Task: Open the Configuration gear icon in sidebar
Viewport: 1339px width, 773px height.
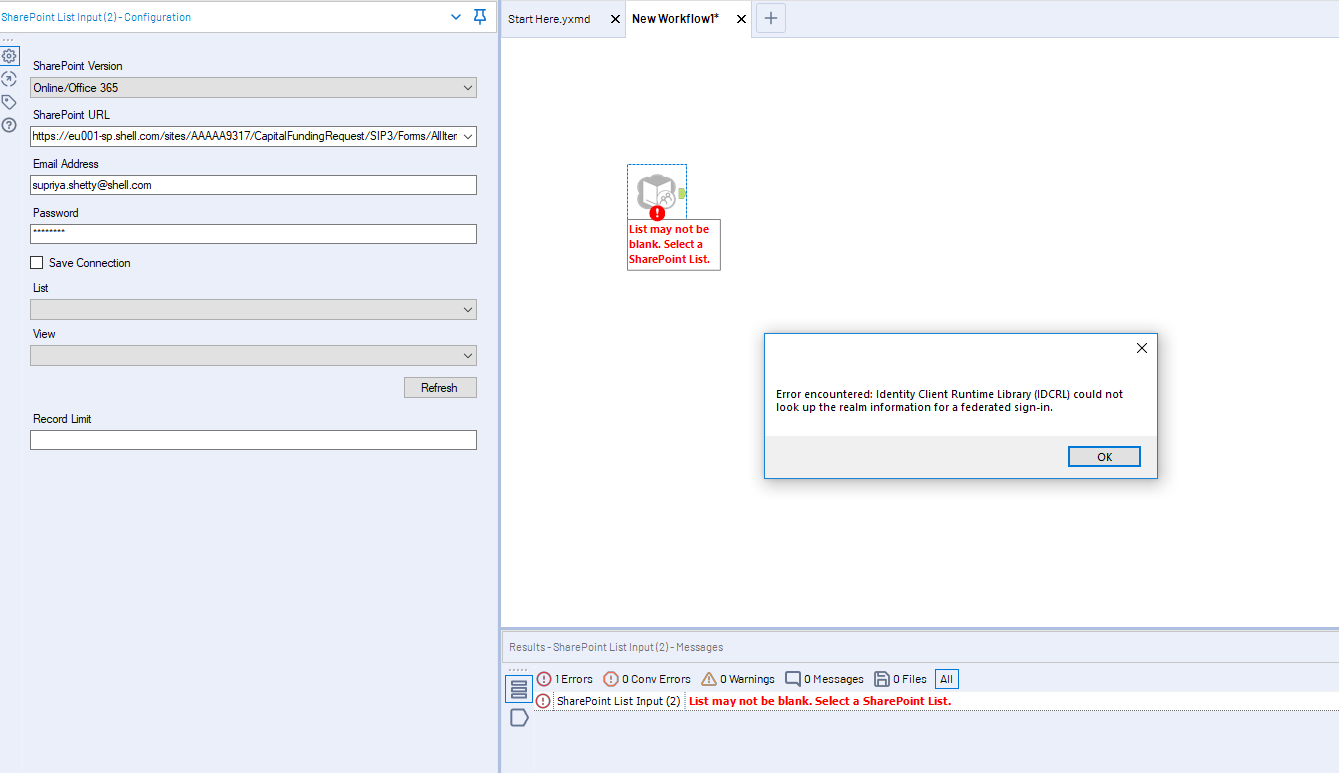Action: [10, 56]
